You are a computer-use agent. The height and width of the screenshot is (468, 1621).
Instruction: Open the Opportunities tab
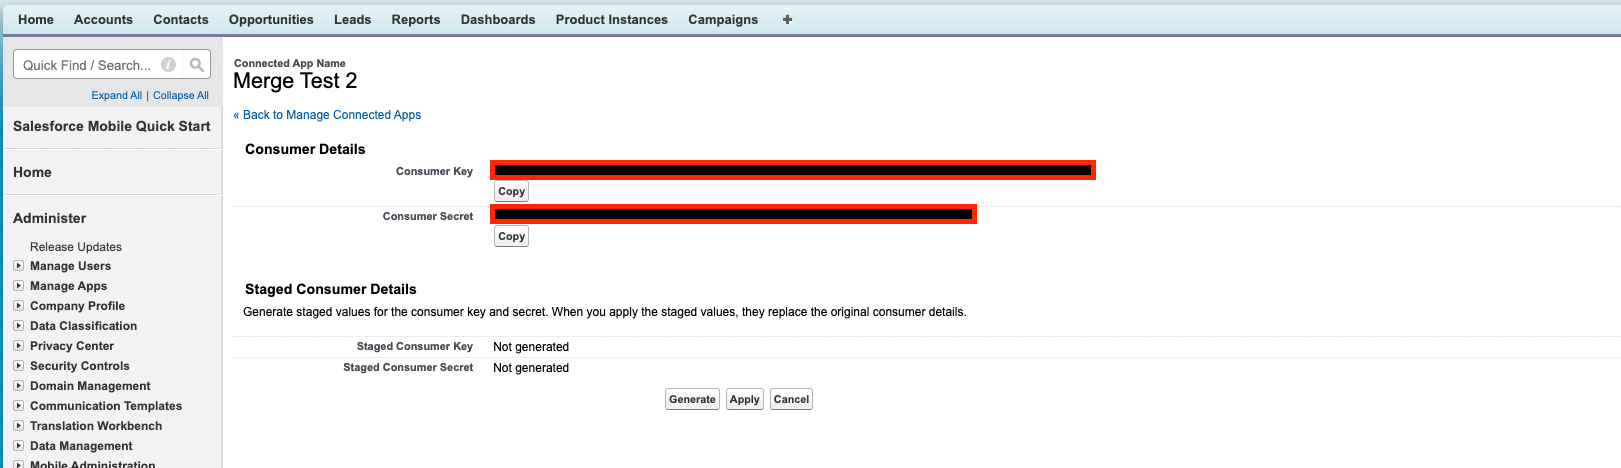pos(271,19)
